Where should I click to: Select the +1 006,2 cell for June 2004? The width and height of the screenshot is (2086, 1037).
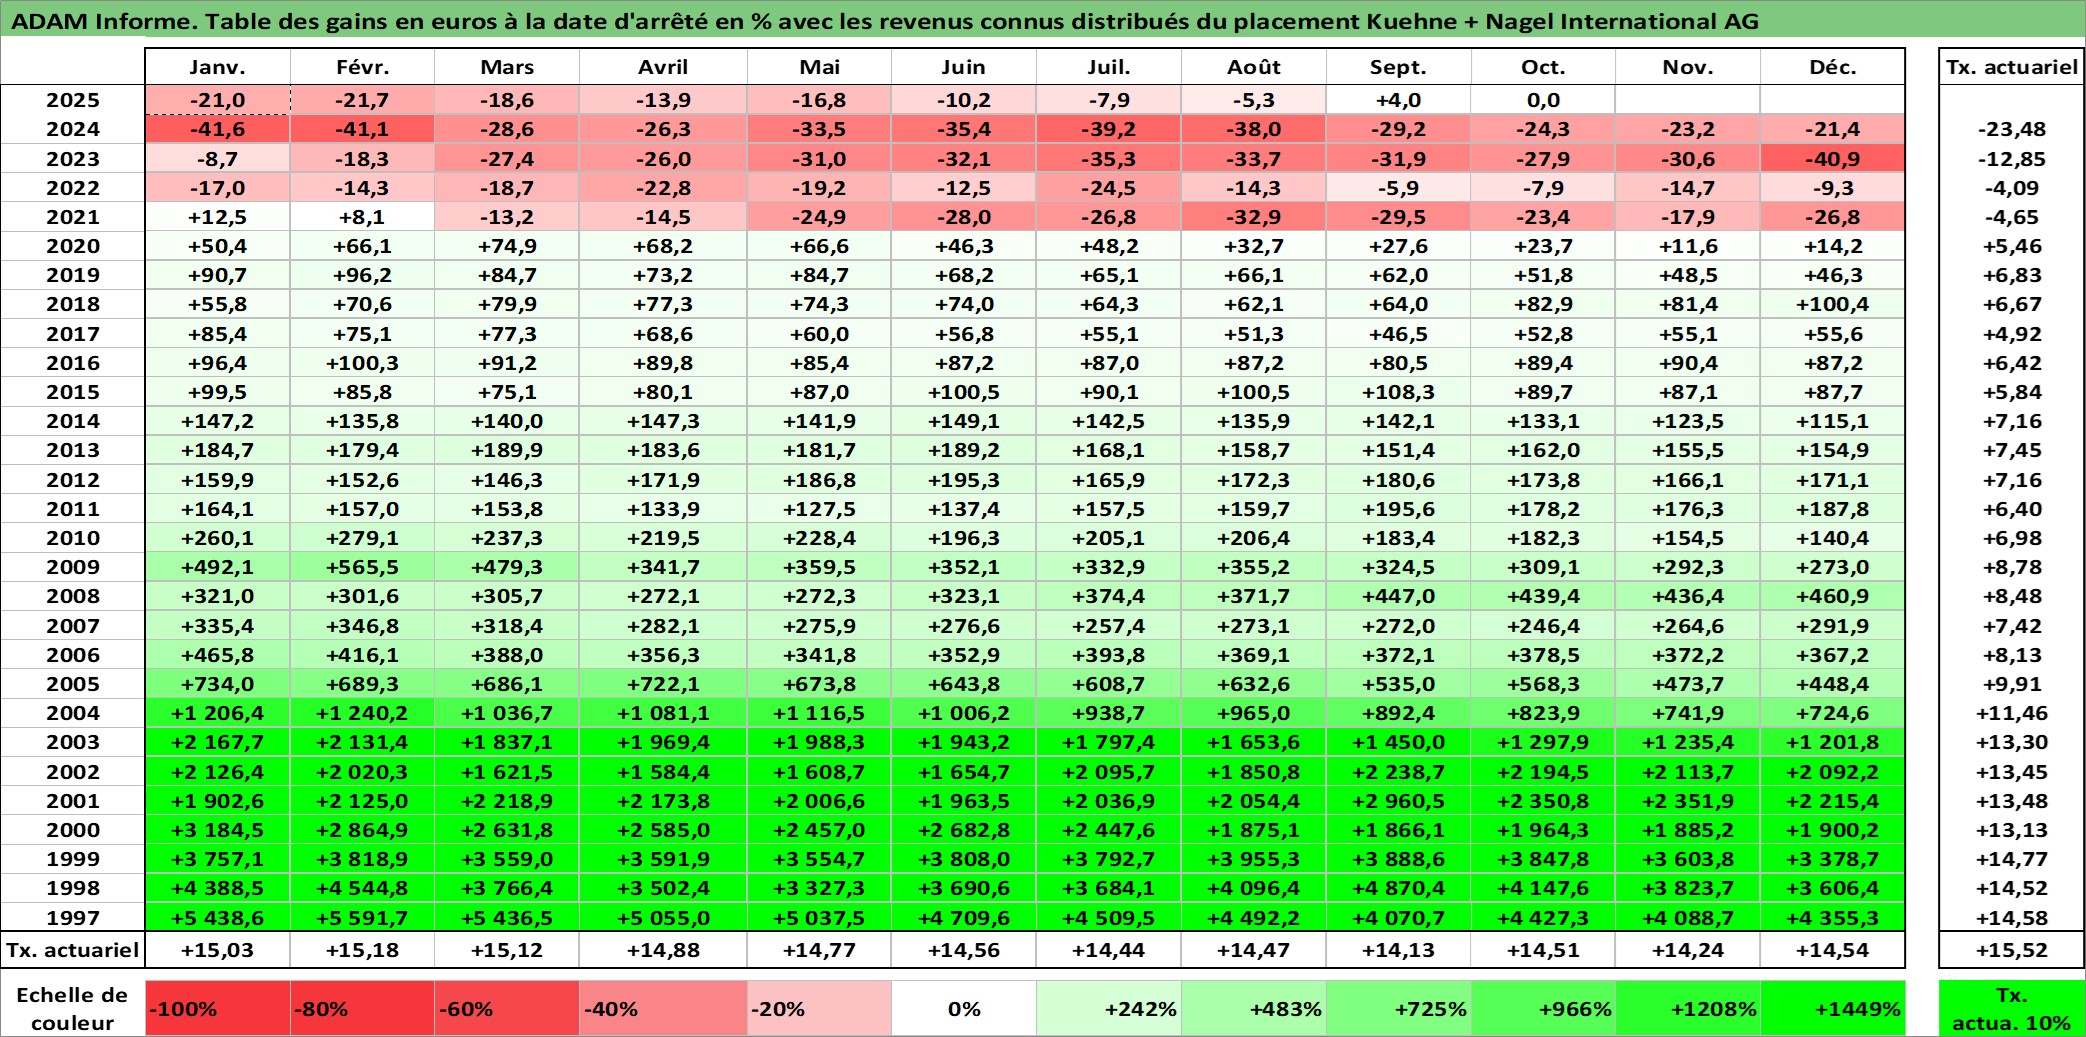point(964,713)
